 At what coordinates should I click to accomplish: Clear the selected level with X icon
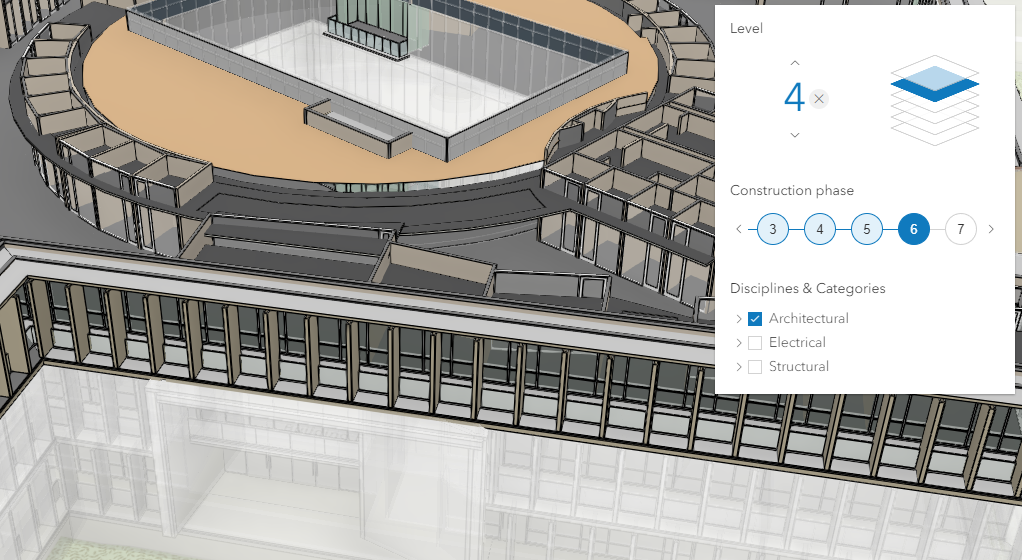pyautogui.click(x=819, y=98)
